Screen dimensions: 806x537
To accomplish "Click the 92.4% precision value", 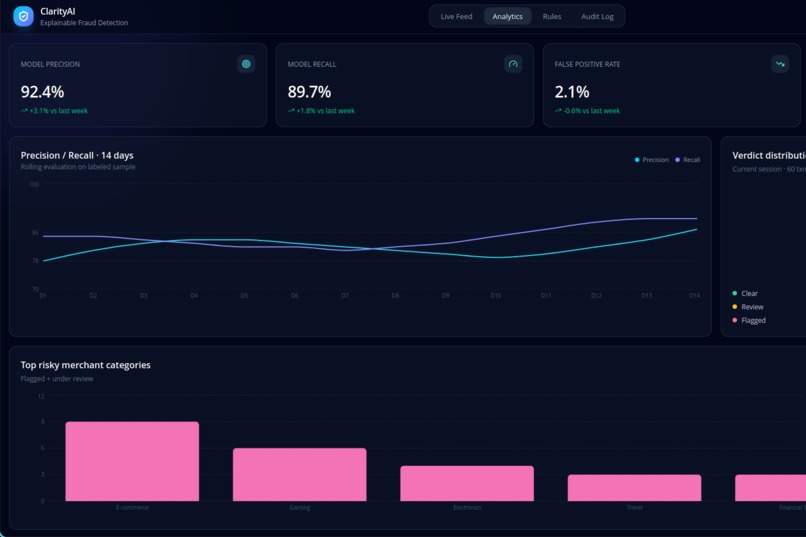I will tap(42, 92).
